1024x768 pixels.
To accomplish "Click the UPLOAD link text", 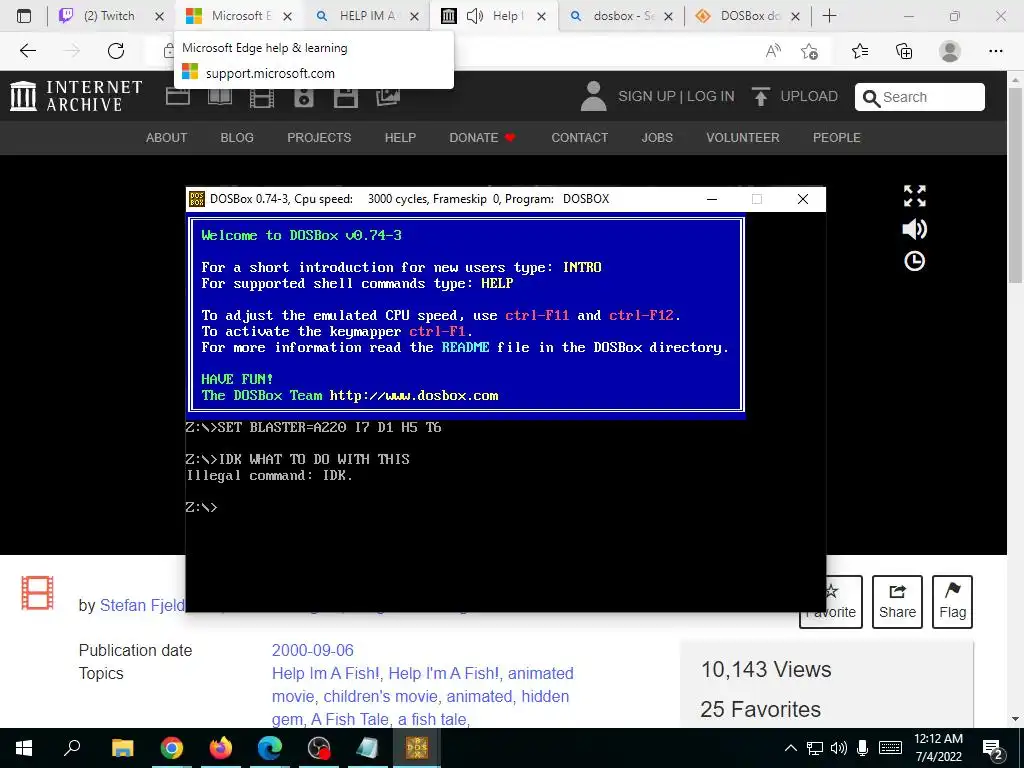I will pyautogui.click(x=809, y=97).
